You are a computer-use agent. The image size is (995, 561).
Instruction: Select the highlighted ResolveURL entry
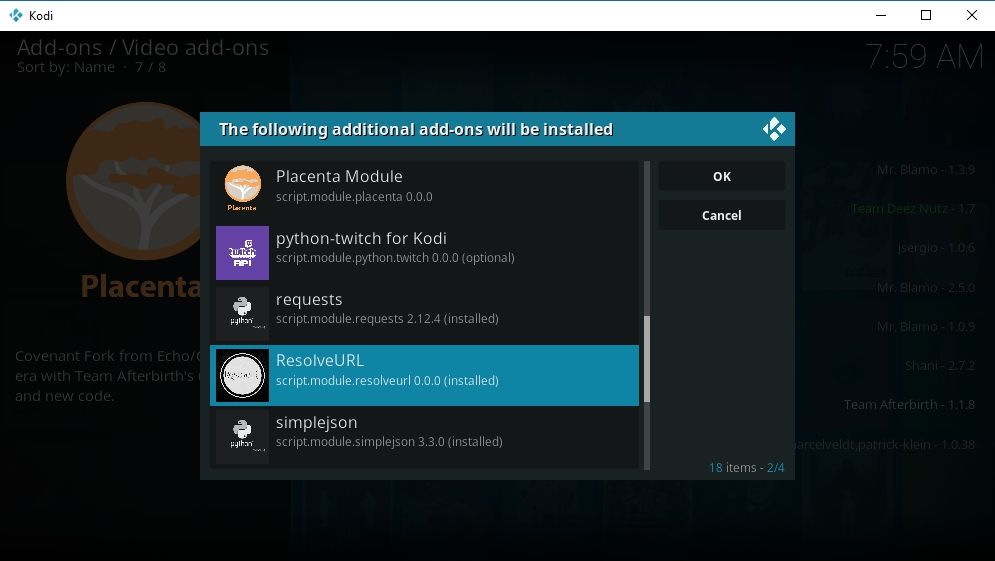(x=425, y=375)
